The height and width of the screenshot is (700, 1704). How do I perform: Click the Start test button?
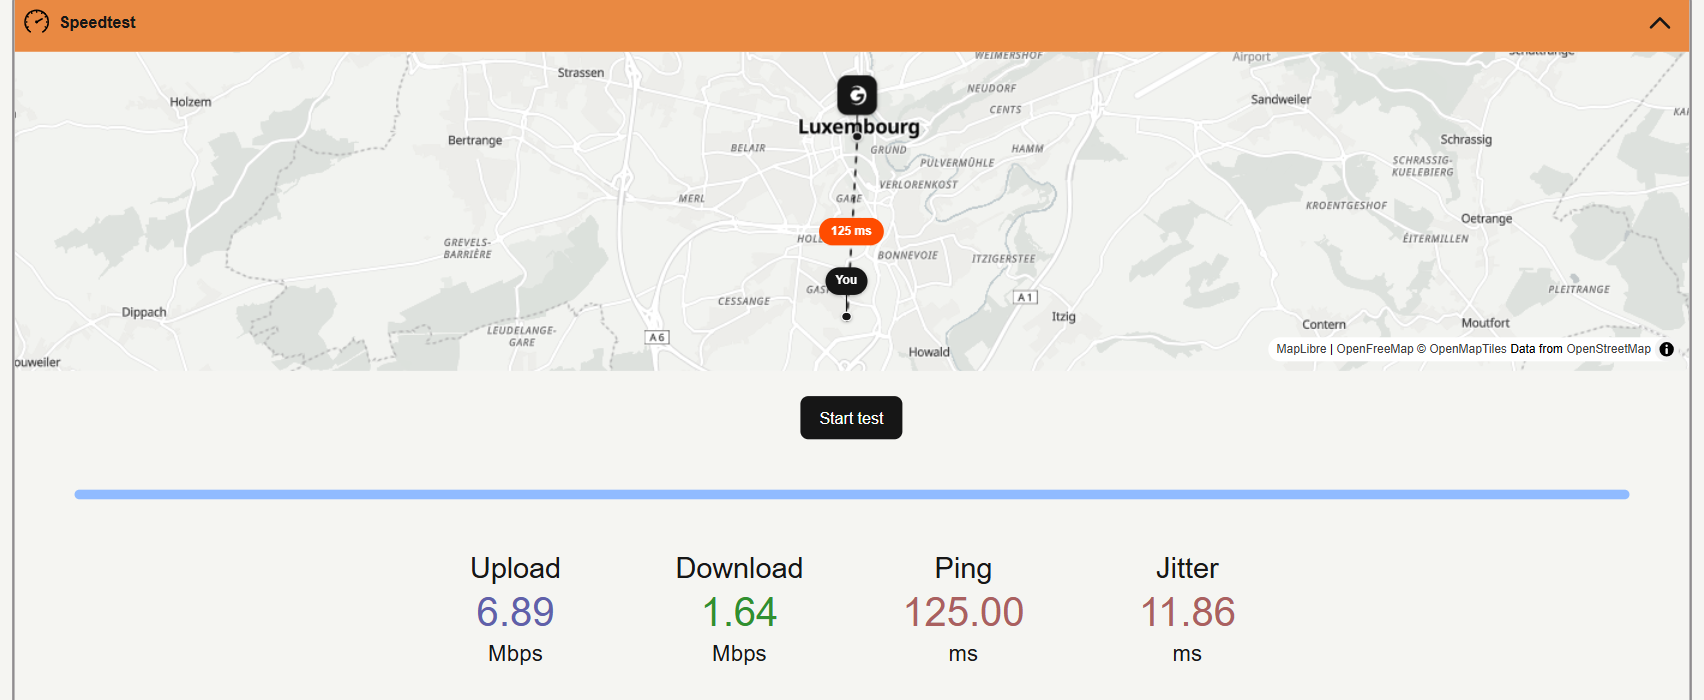coord(851,418)
